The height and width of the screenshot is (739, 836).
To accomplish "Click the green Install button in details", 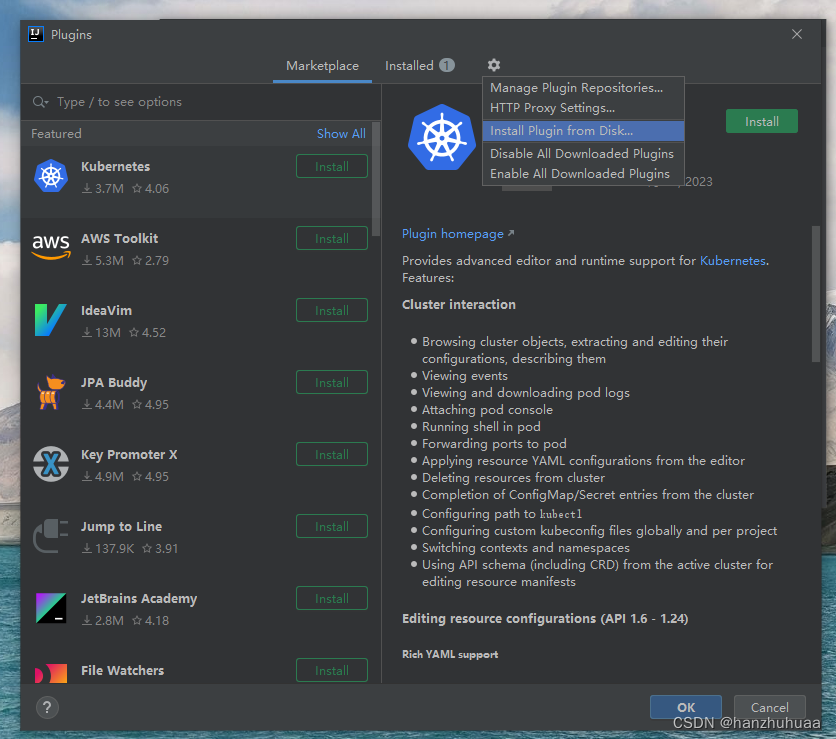I will (761, 122).
